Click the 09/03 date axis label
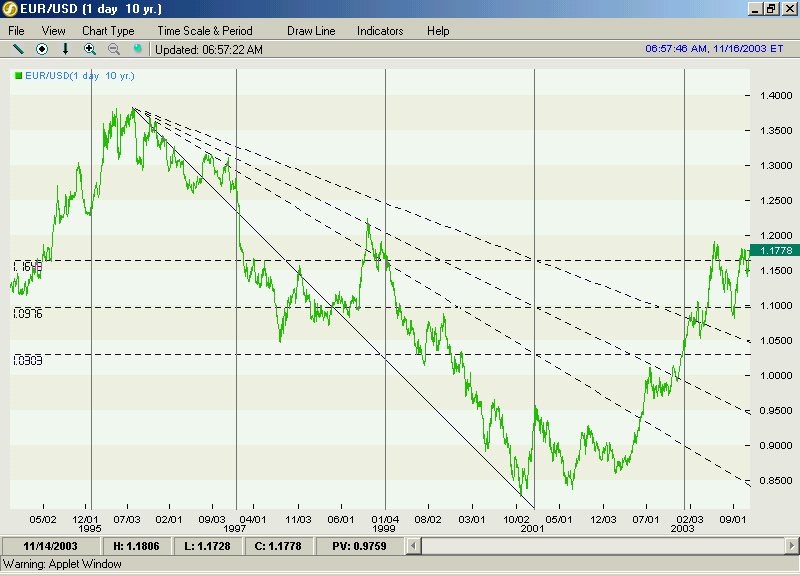The height and width of the screenshot is (576, 800). click(x=212, y=519)
